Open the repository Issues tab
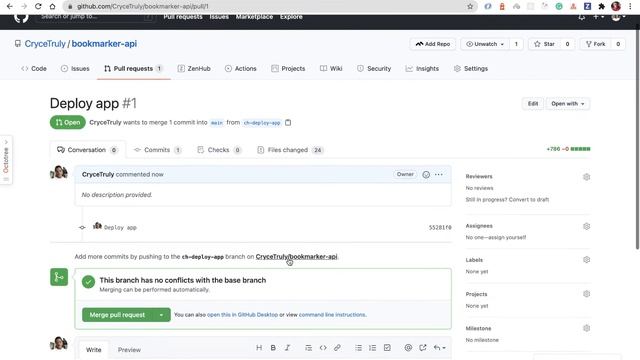The height and width of the screenshot is (360, 640). click(75, 69)
